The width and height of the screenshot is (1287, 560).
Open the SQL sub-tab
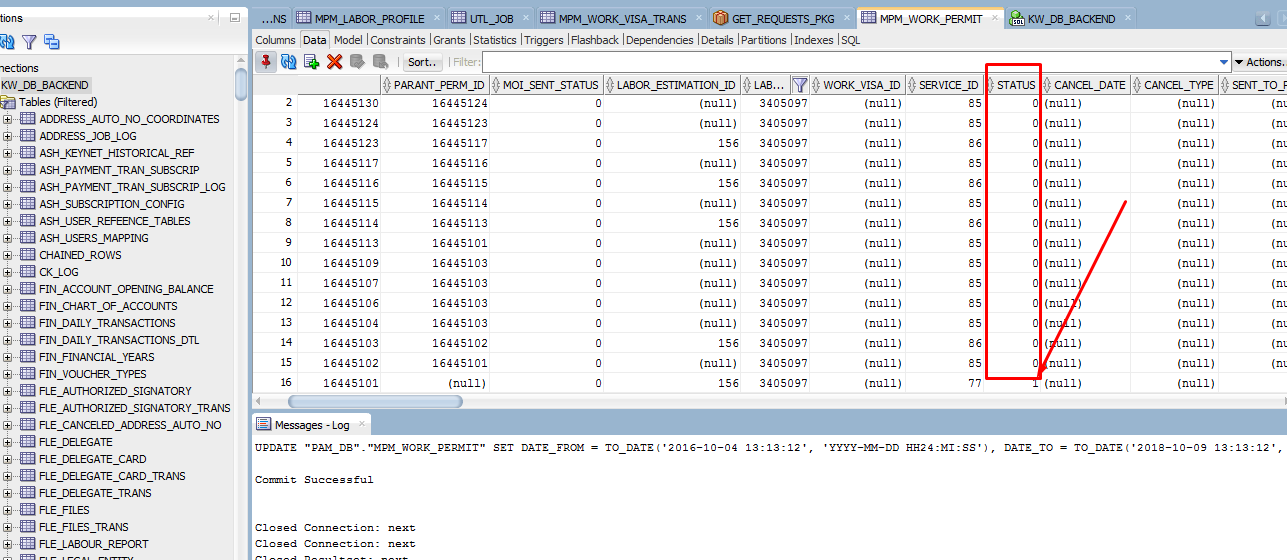coord(850,40)
